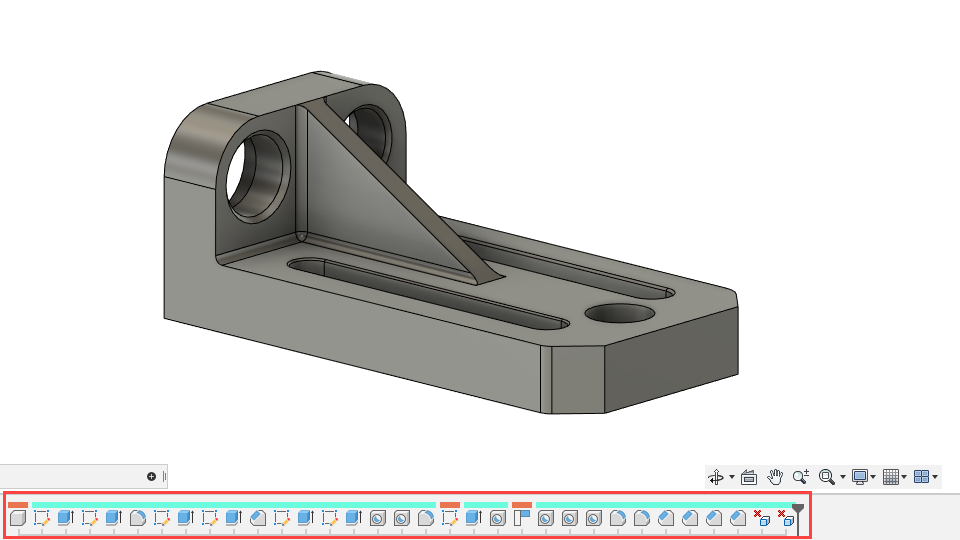
Task: Click the round hole on the base plate
Action: tap(620, 313)
